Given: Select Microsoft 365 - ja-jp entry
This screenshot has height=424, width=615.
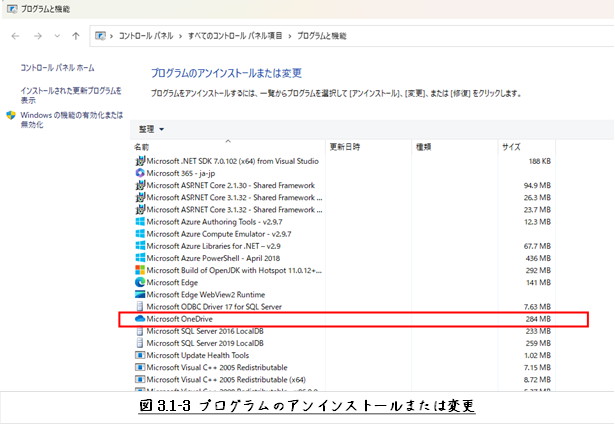Looking at the screenshot, I should pos(181,173).
